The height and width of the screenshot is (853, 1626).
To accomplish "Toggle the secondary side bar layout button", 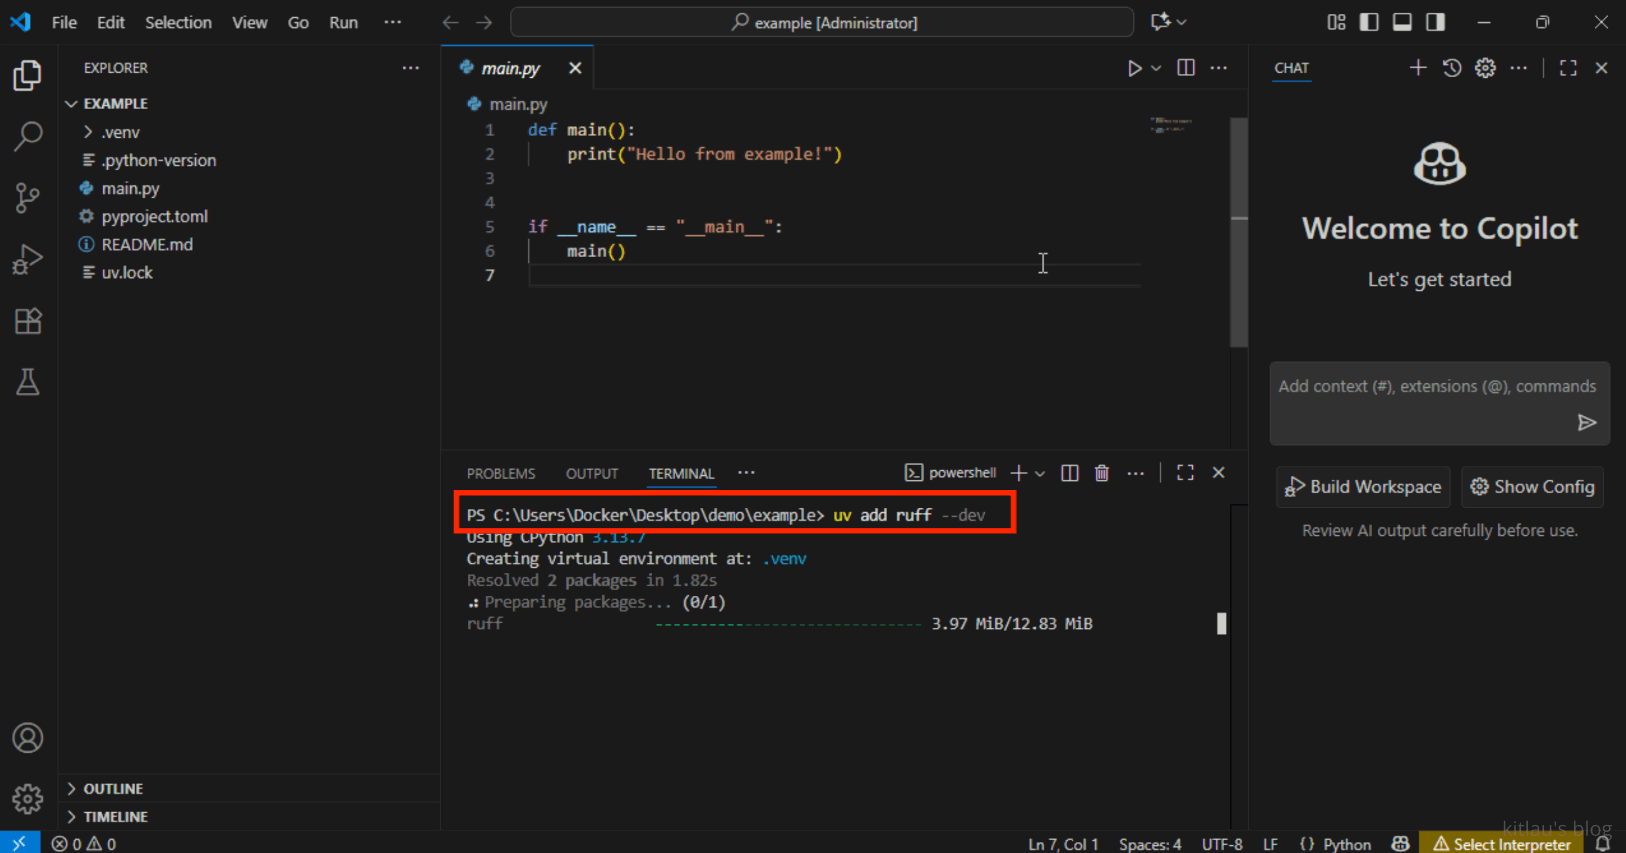I will pos(1435,22).
